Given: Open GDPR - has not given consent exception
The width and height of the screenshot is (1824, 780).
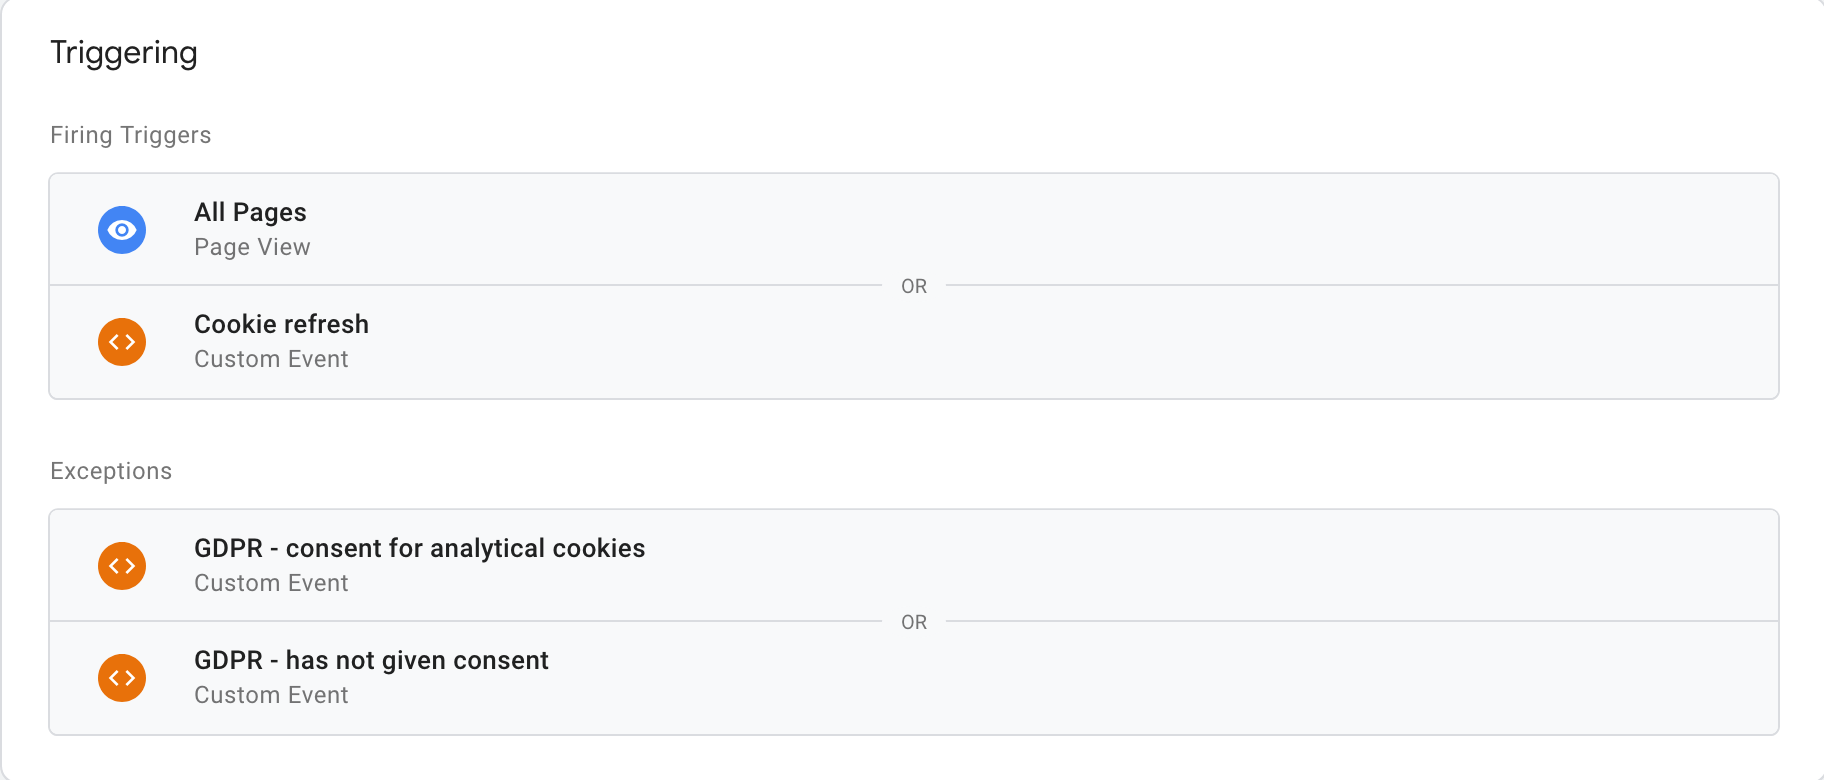Looking at the screenshot, I should (371, 660).
